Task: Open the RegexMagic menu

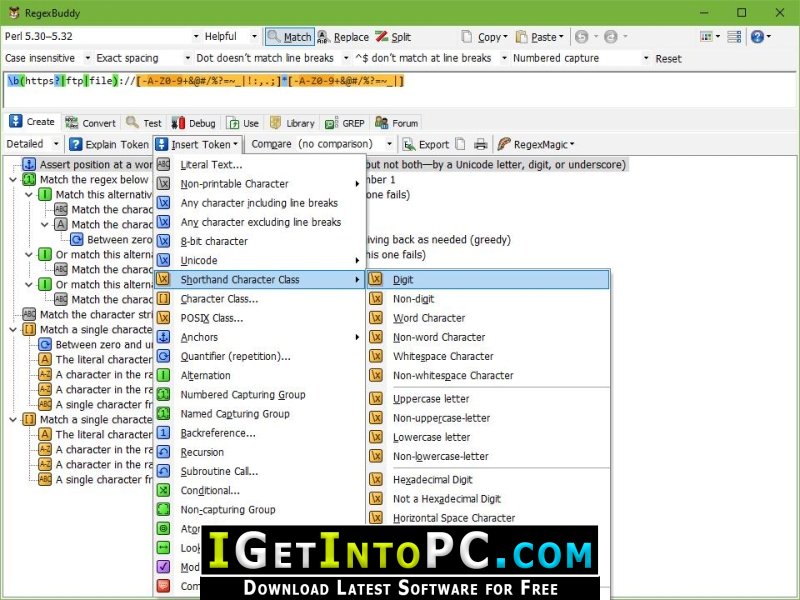Action: point(536,144)
